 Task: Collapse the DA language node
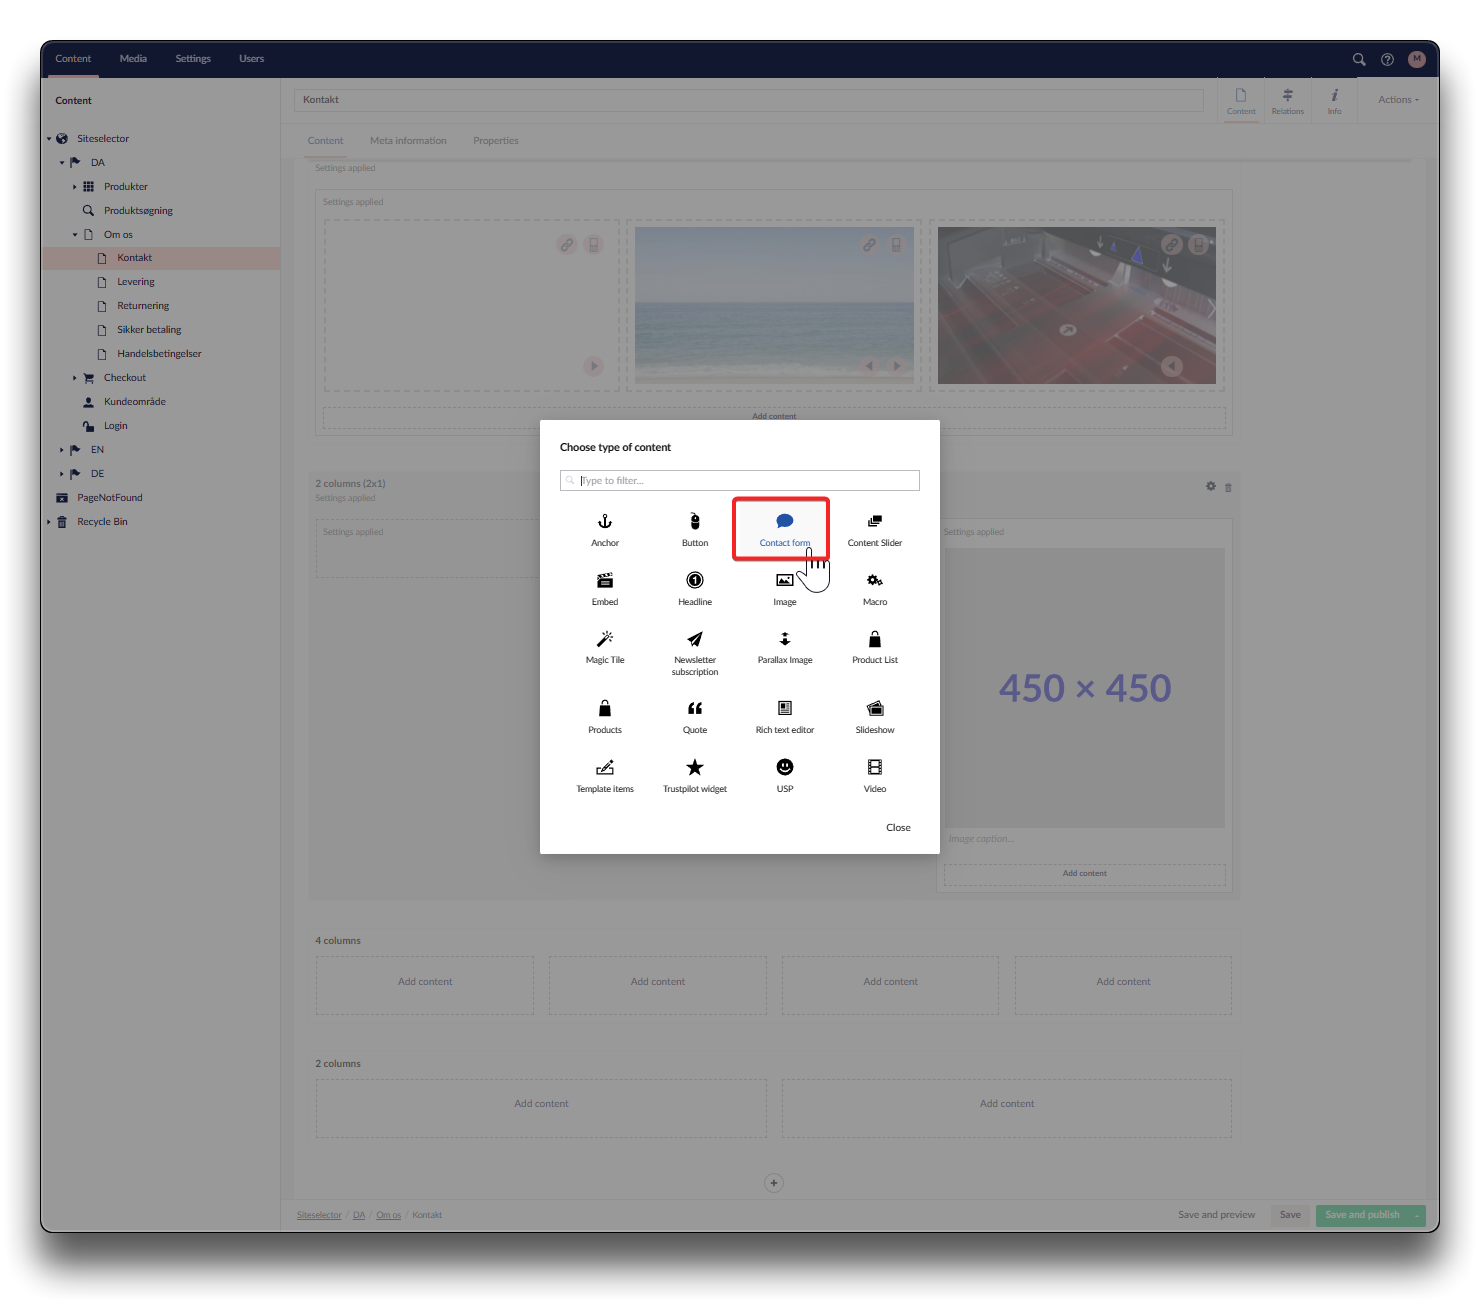pos(61,163)
